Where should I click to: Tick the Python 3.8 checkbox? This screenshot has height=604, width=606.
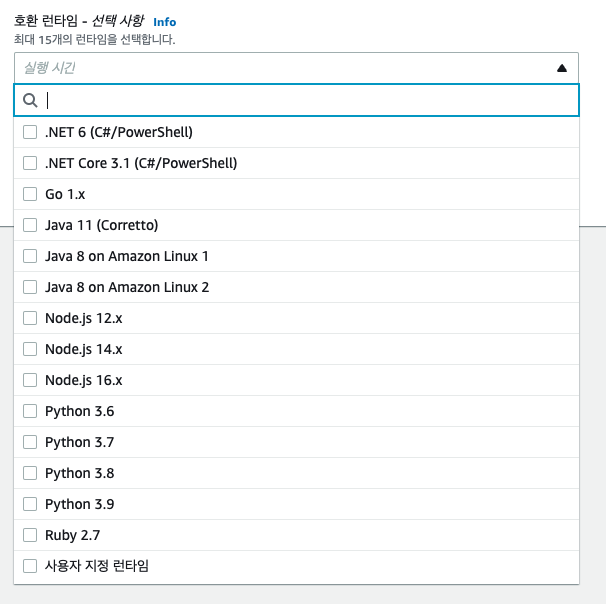click(x=30, y=473)
